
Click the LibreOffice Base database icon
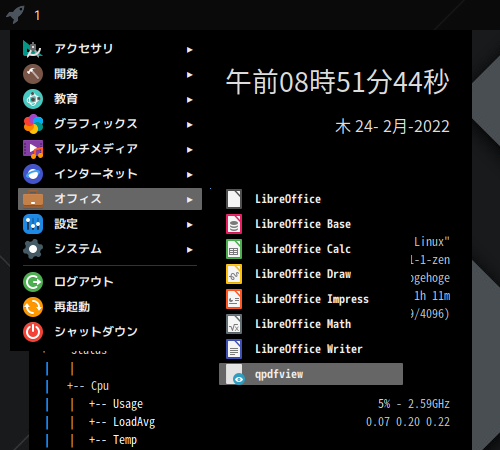click(x=234, y=224)
